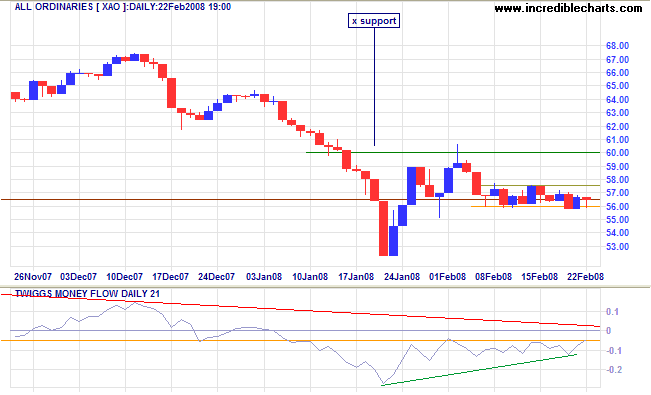
Task: Click the 17Dec07 date label
Action: (171, 277)
